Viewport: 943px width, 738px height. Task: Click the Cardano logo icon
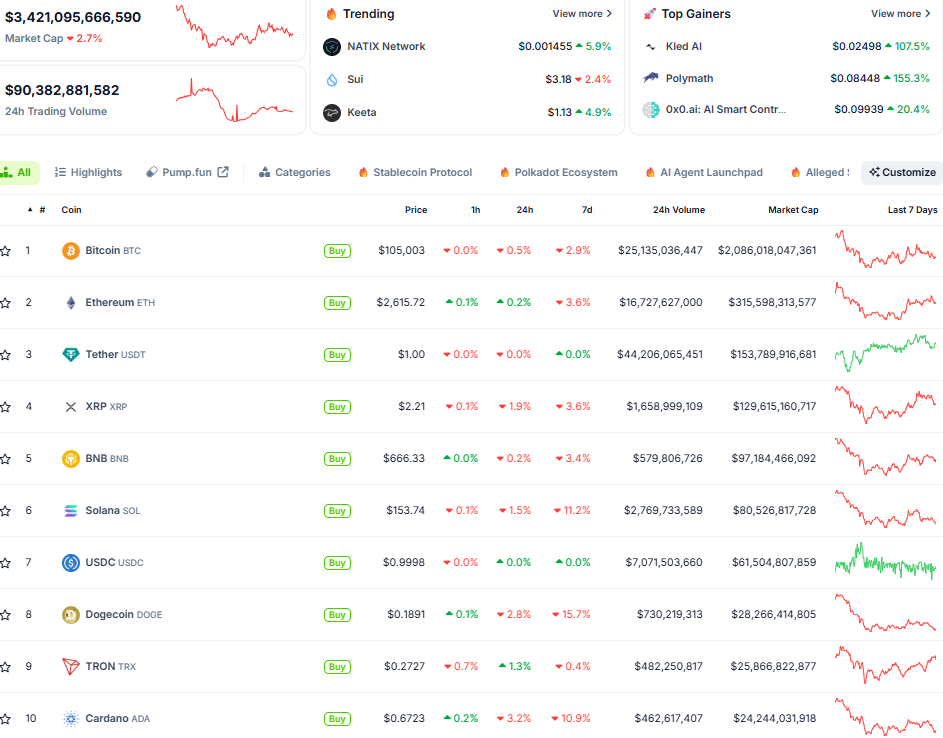70,719
